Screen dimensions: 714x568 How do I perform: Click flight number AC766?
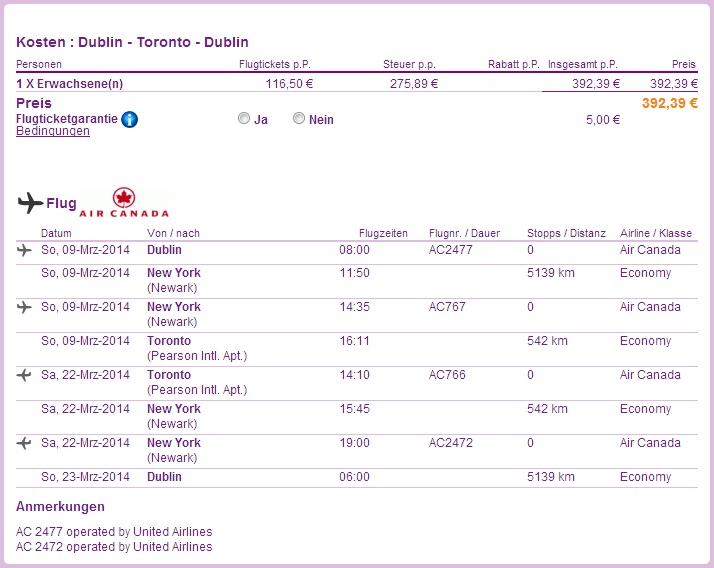[x=447, y=375]
